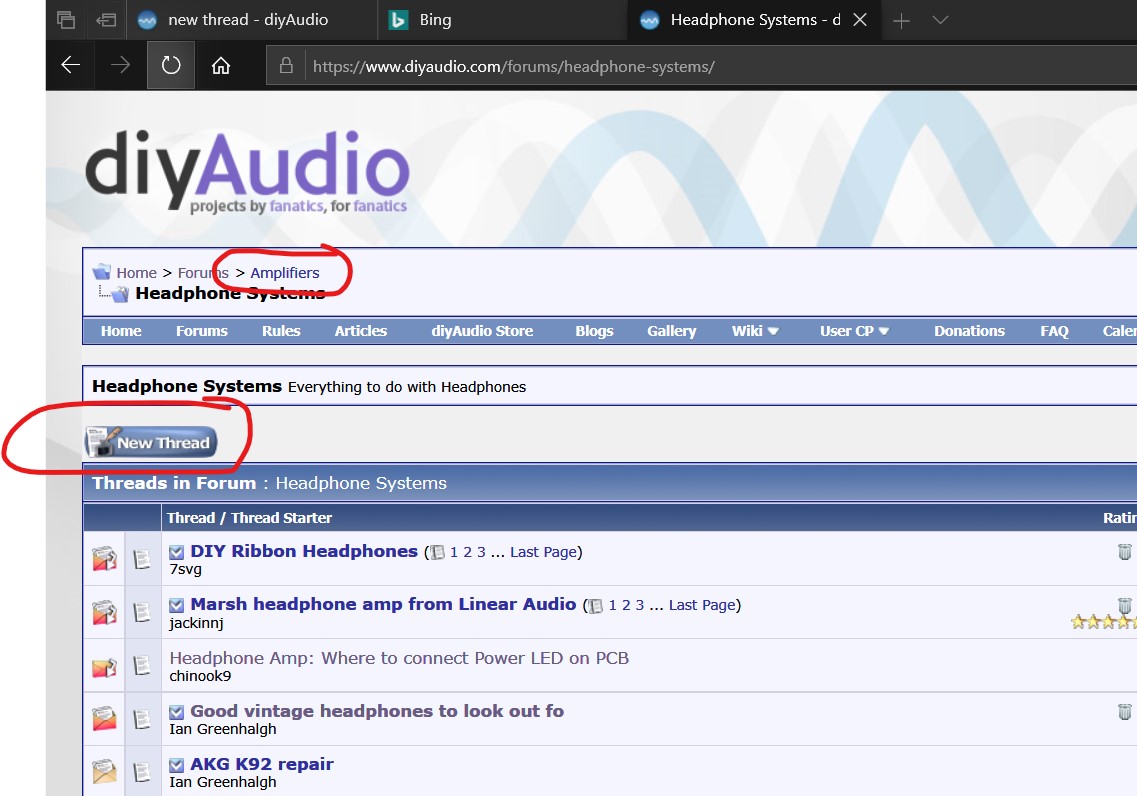
Task: Open Last Page of DIY Ribbon Headphones
Action: (x=543, y=552)
